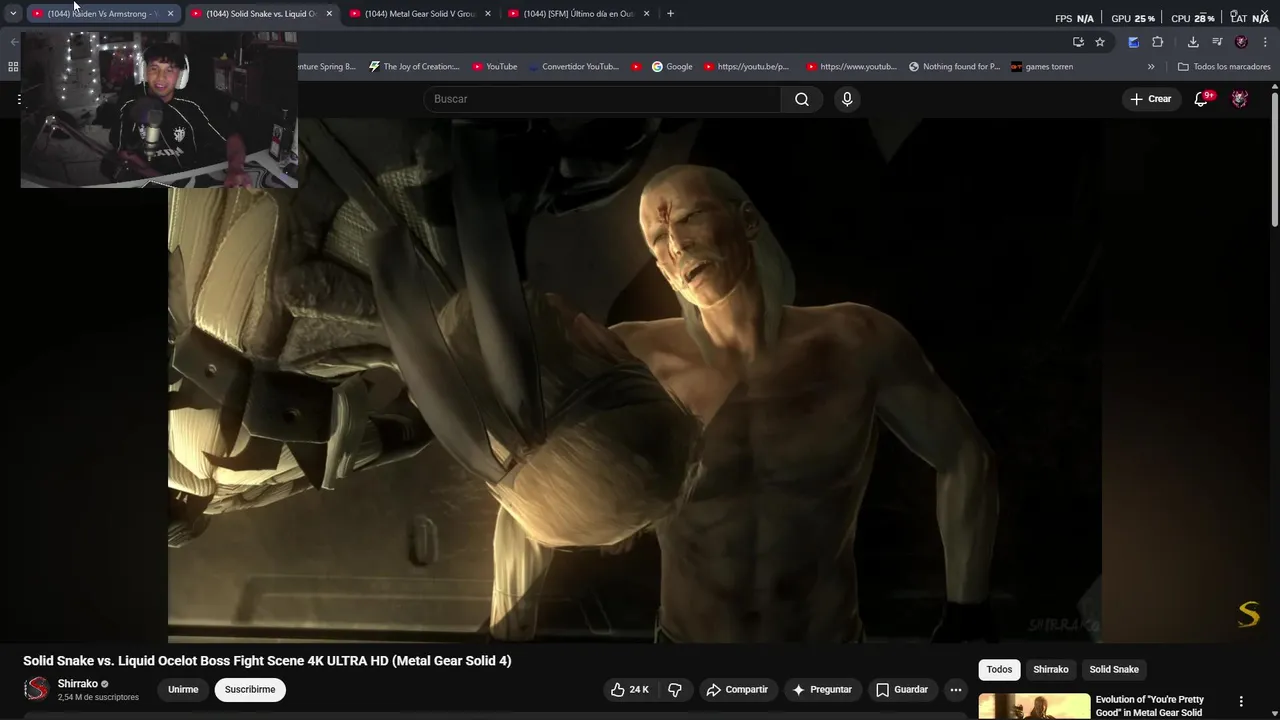Viewport: 1280px width, 720px height.
Task: Open more actions ellipsis under the video
Action: pyautogui.click(x=956, y=690)
